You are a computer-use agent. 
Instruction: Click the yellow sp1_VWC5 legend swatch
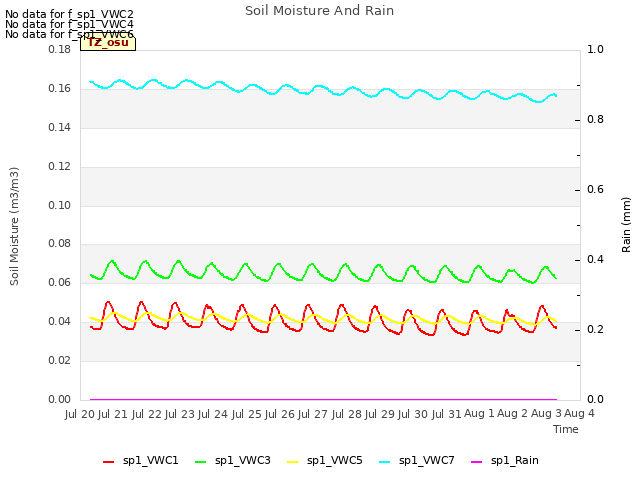pyautogui.click(x=293, y=462)
